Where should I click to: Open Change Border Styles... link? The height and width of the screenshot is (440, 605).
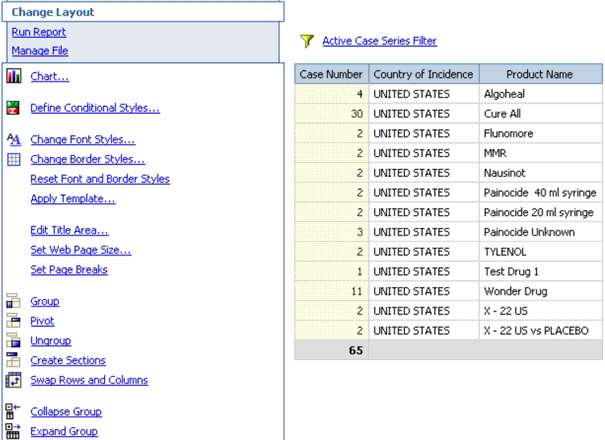click(x=88, y=159)
